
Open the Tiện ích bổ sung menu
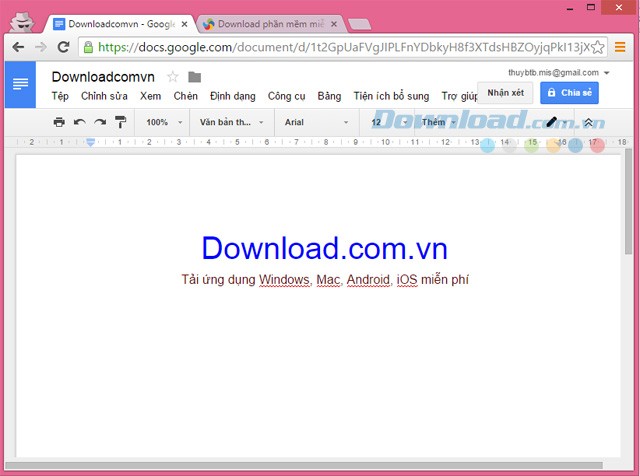391,96
